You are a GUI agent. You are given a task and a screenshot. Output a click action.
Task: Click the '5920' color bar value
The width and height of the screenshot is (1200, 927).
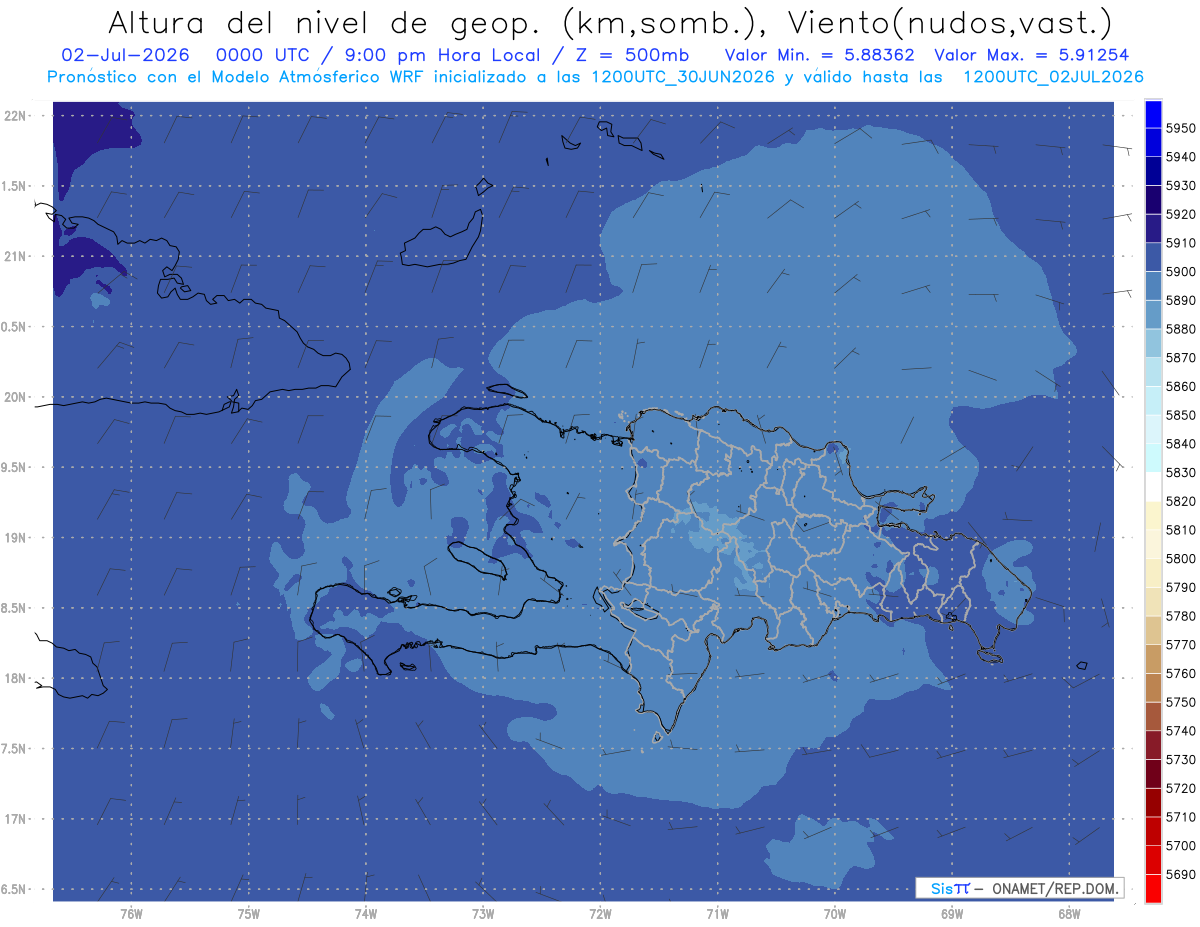click(x=1180, y=214)
